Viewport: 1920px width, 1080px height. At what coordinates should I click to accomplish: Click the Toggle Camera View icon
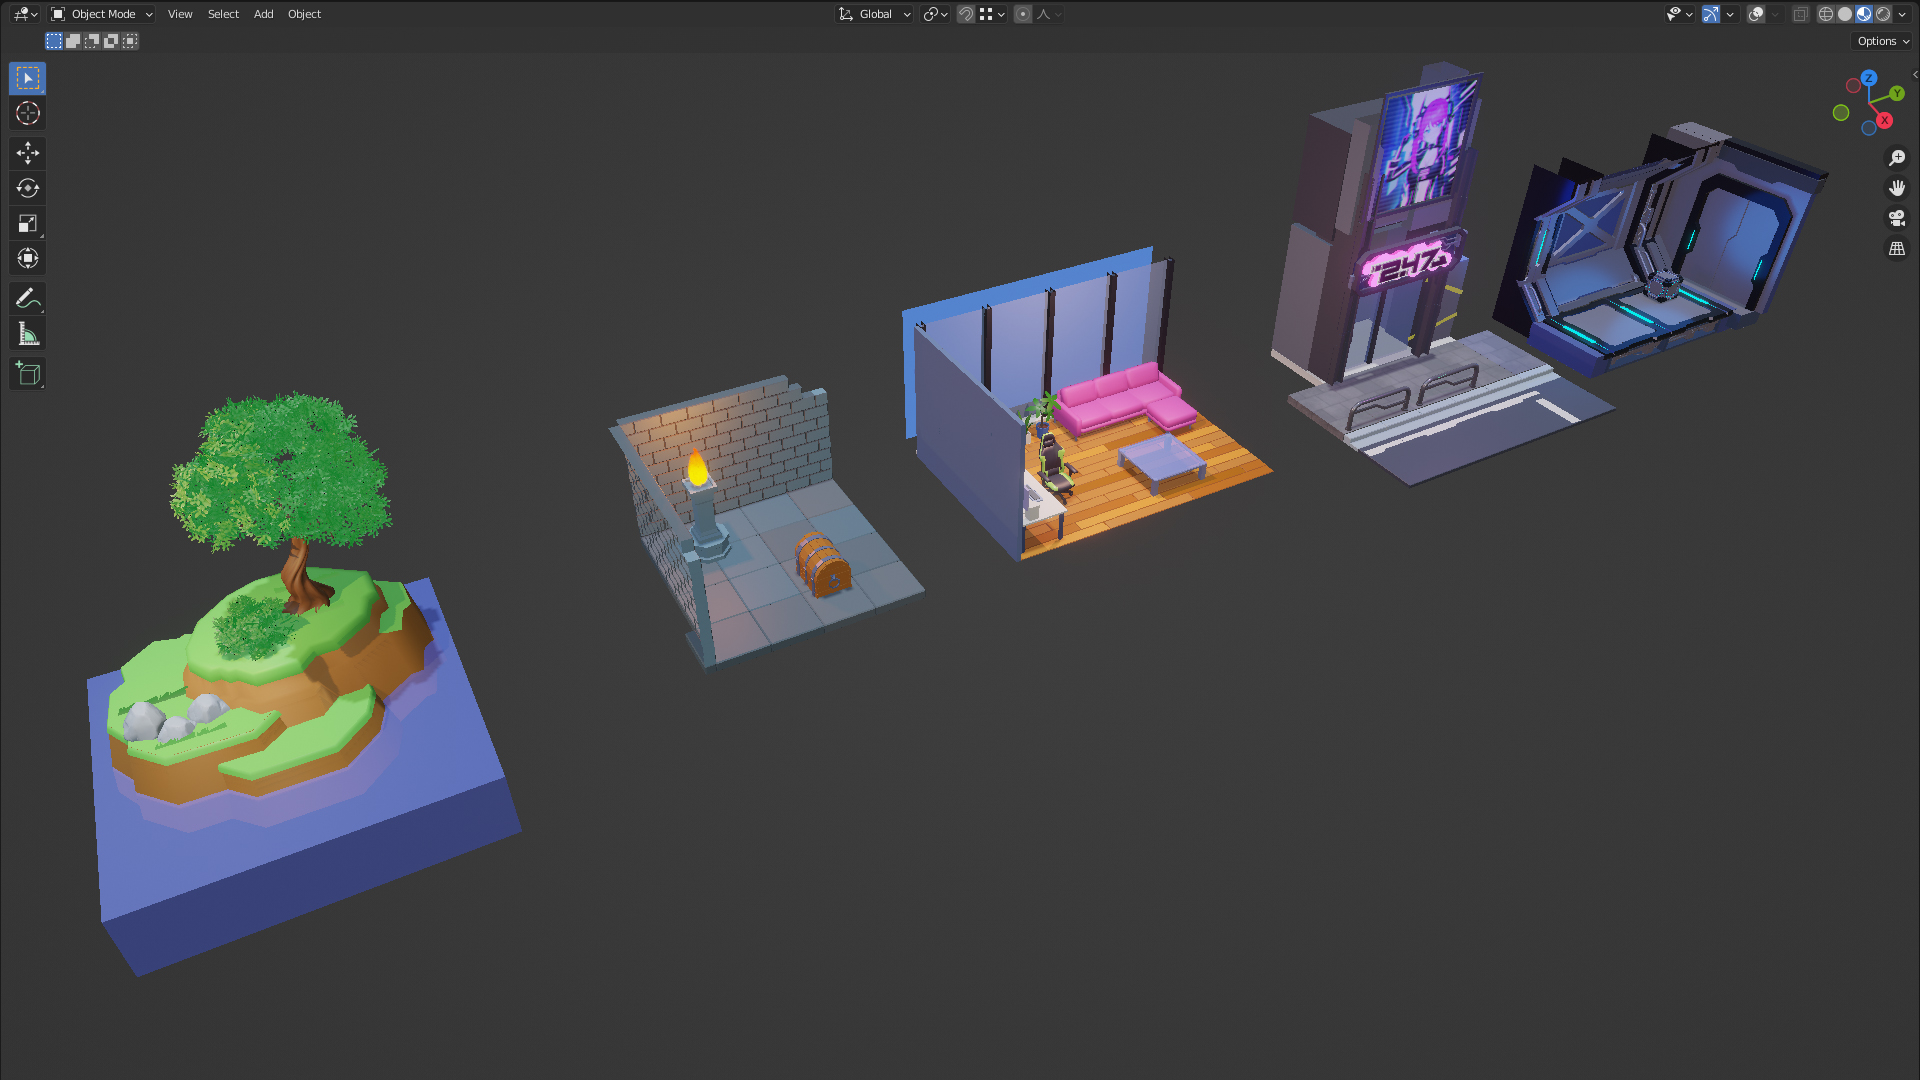click(x=1897, y=218)
